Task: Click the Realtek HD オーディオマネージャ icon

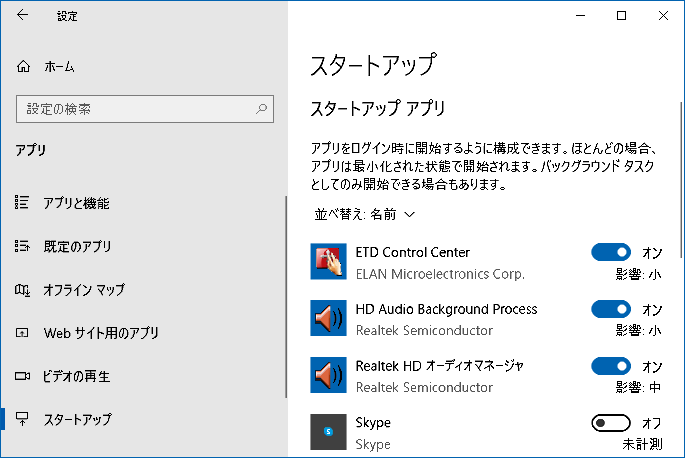Action: (327, 375)
